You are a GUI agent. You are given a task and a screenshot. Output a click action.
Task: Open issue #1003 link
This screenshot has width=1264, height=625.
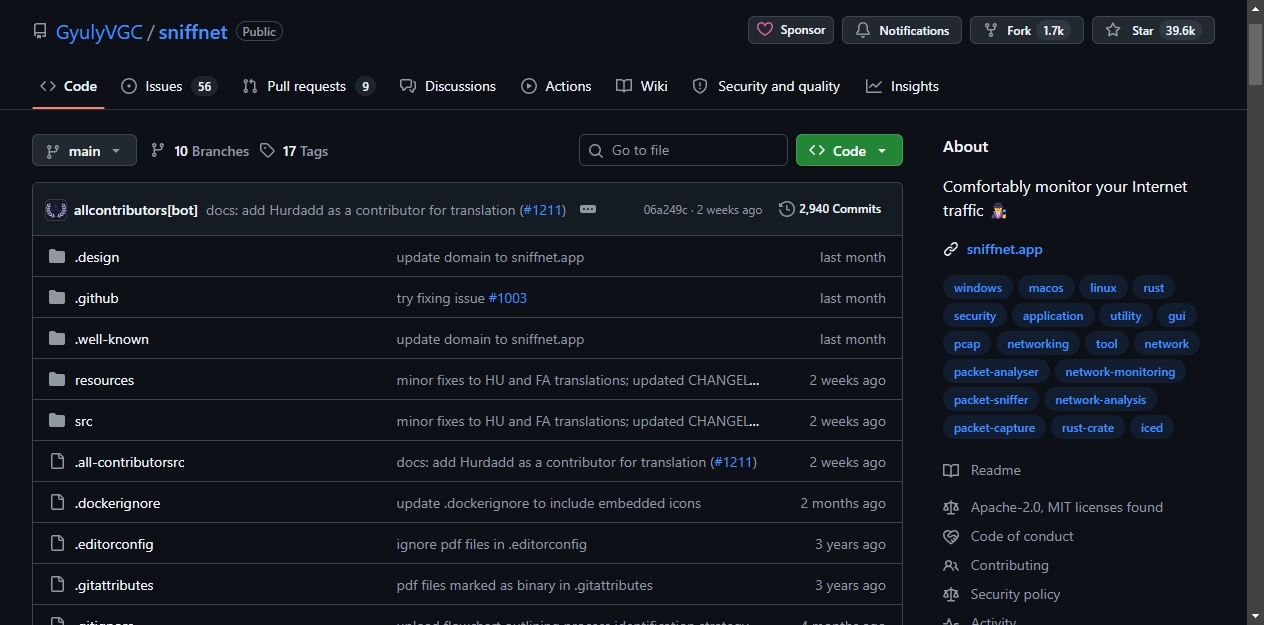click(x=507, y=298)
